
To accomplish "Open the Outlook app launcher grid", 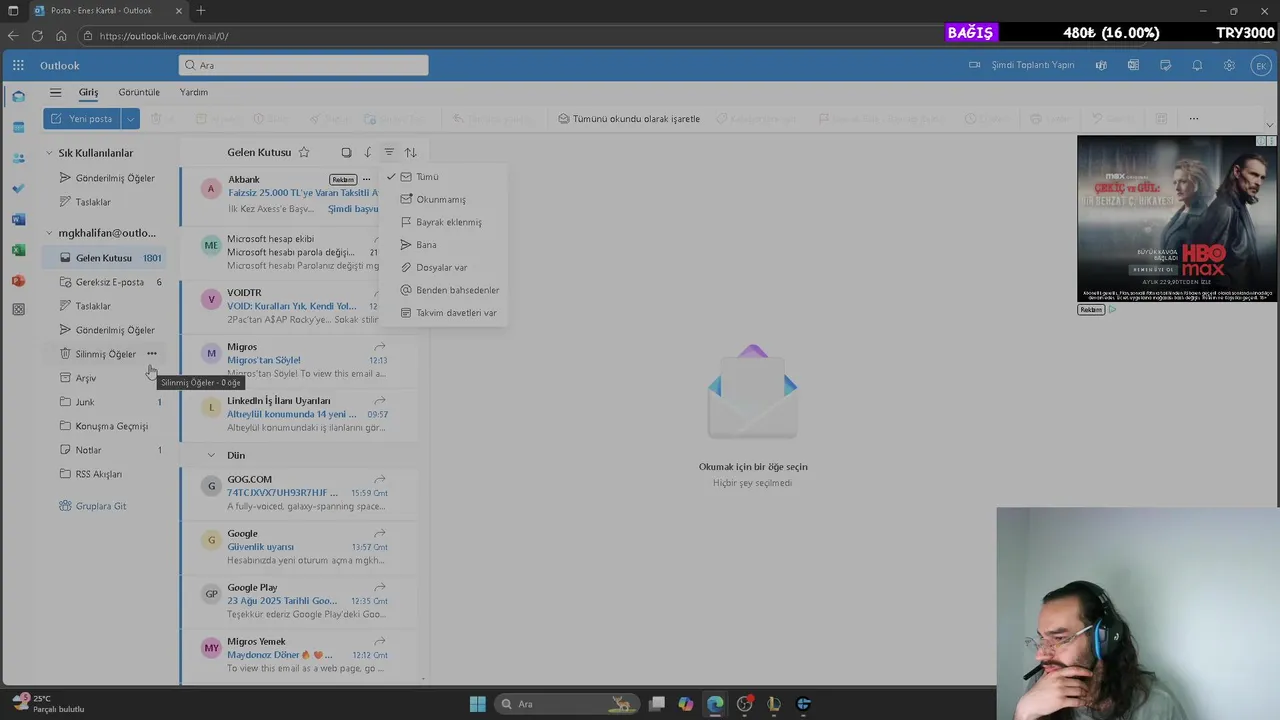I will [18, 65].
